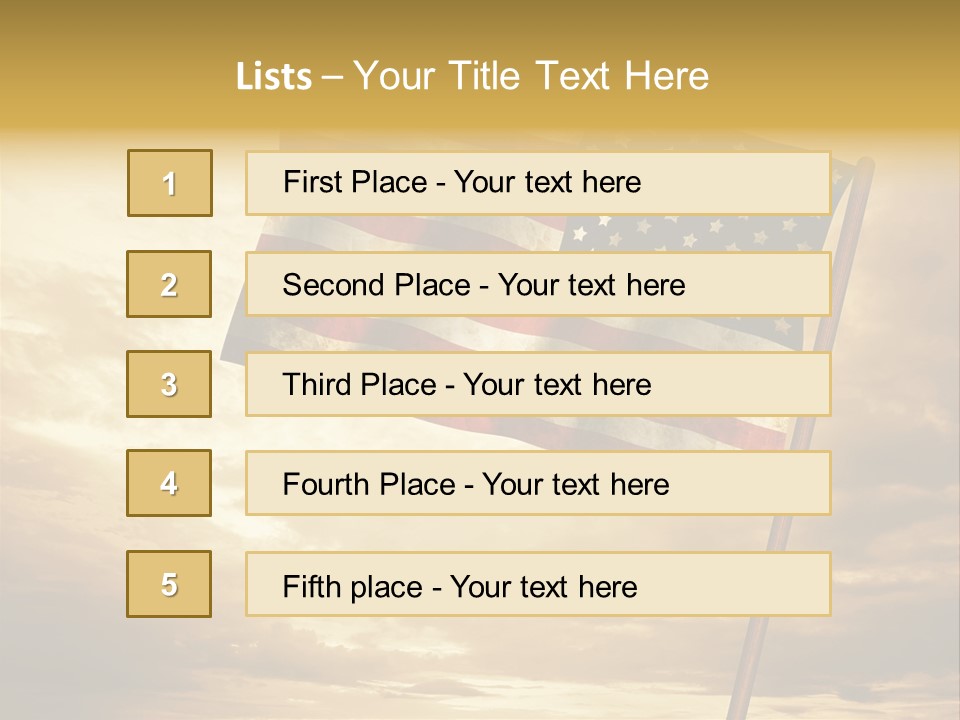Select the number 4 box
Viewport: 960px width, 720px height.
click(x=169, y=483)
